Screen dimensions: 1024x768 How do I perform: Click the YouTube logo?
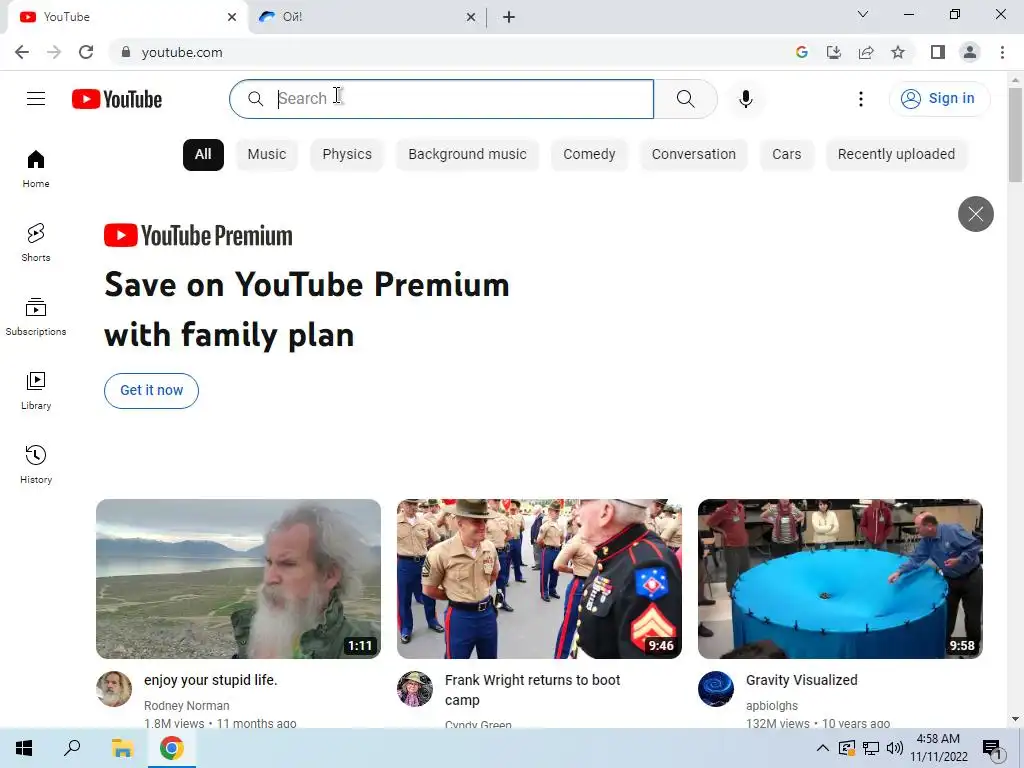pyautogui.click(x=117, y=99)
